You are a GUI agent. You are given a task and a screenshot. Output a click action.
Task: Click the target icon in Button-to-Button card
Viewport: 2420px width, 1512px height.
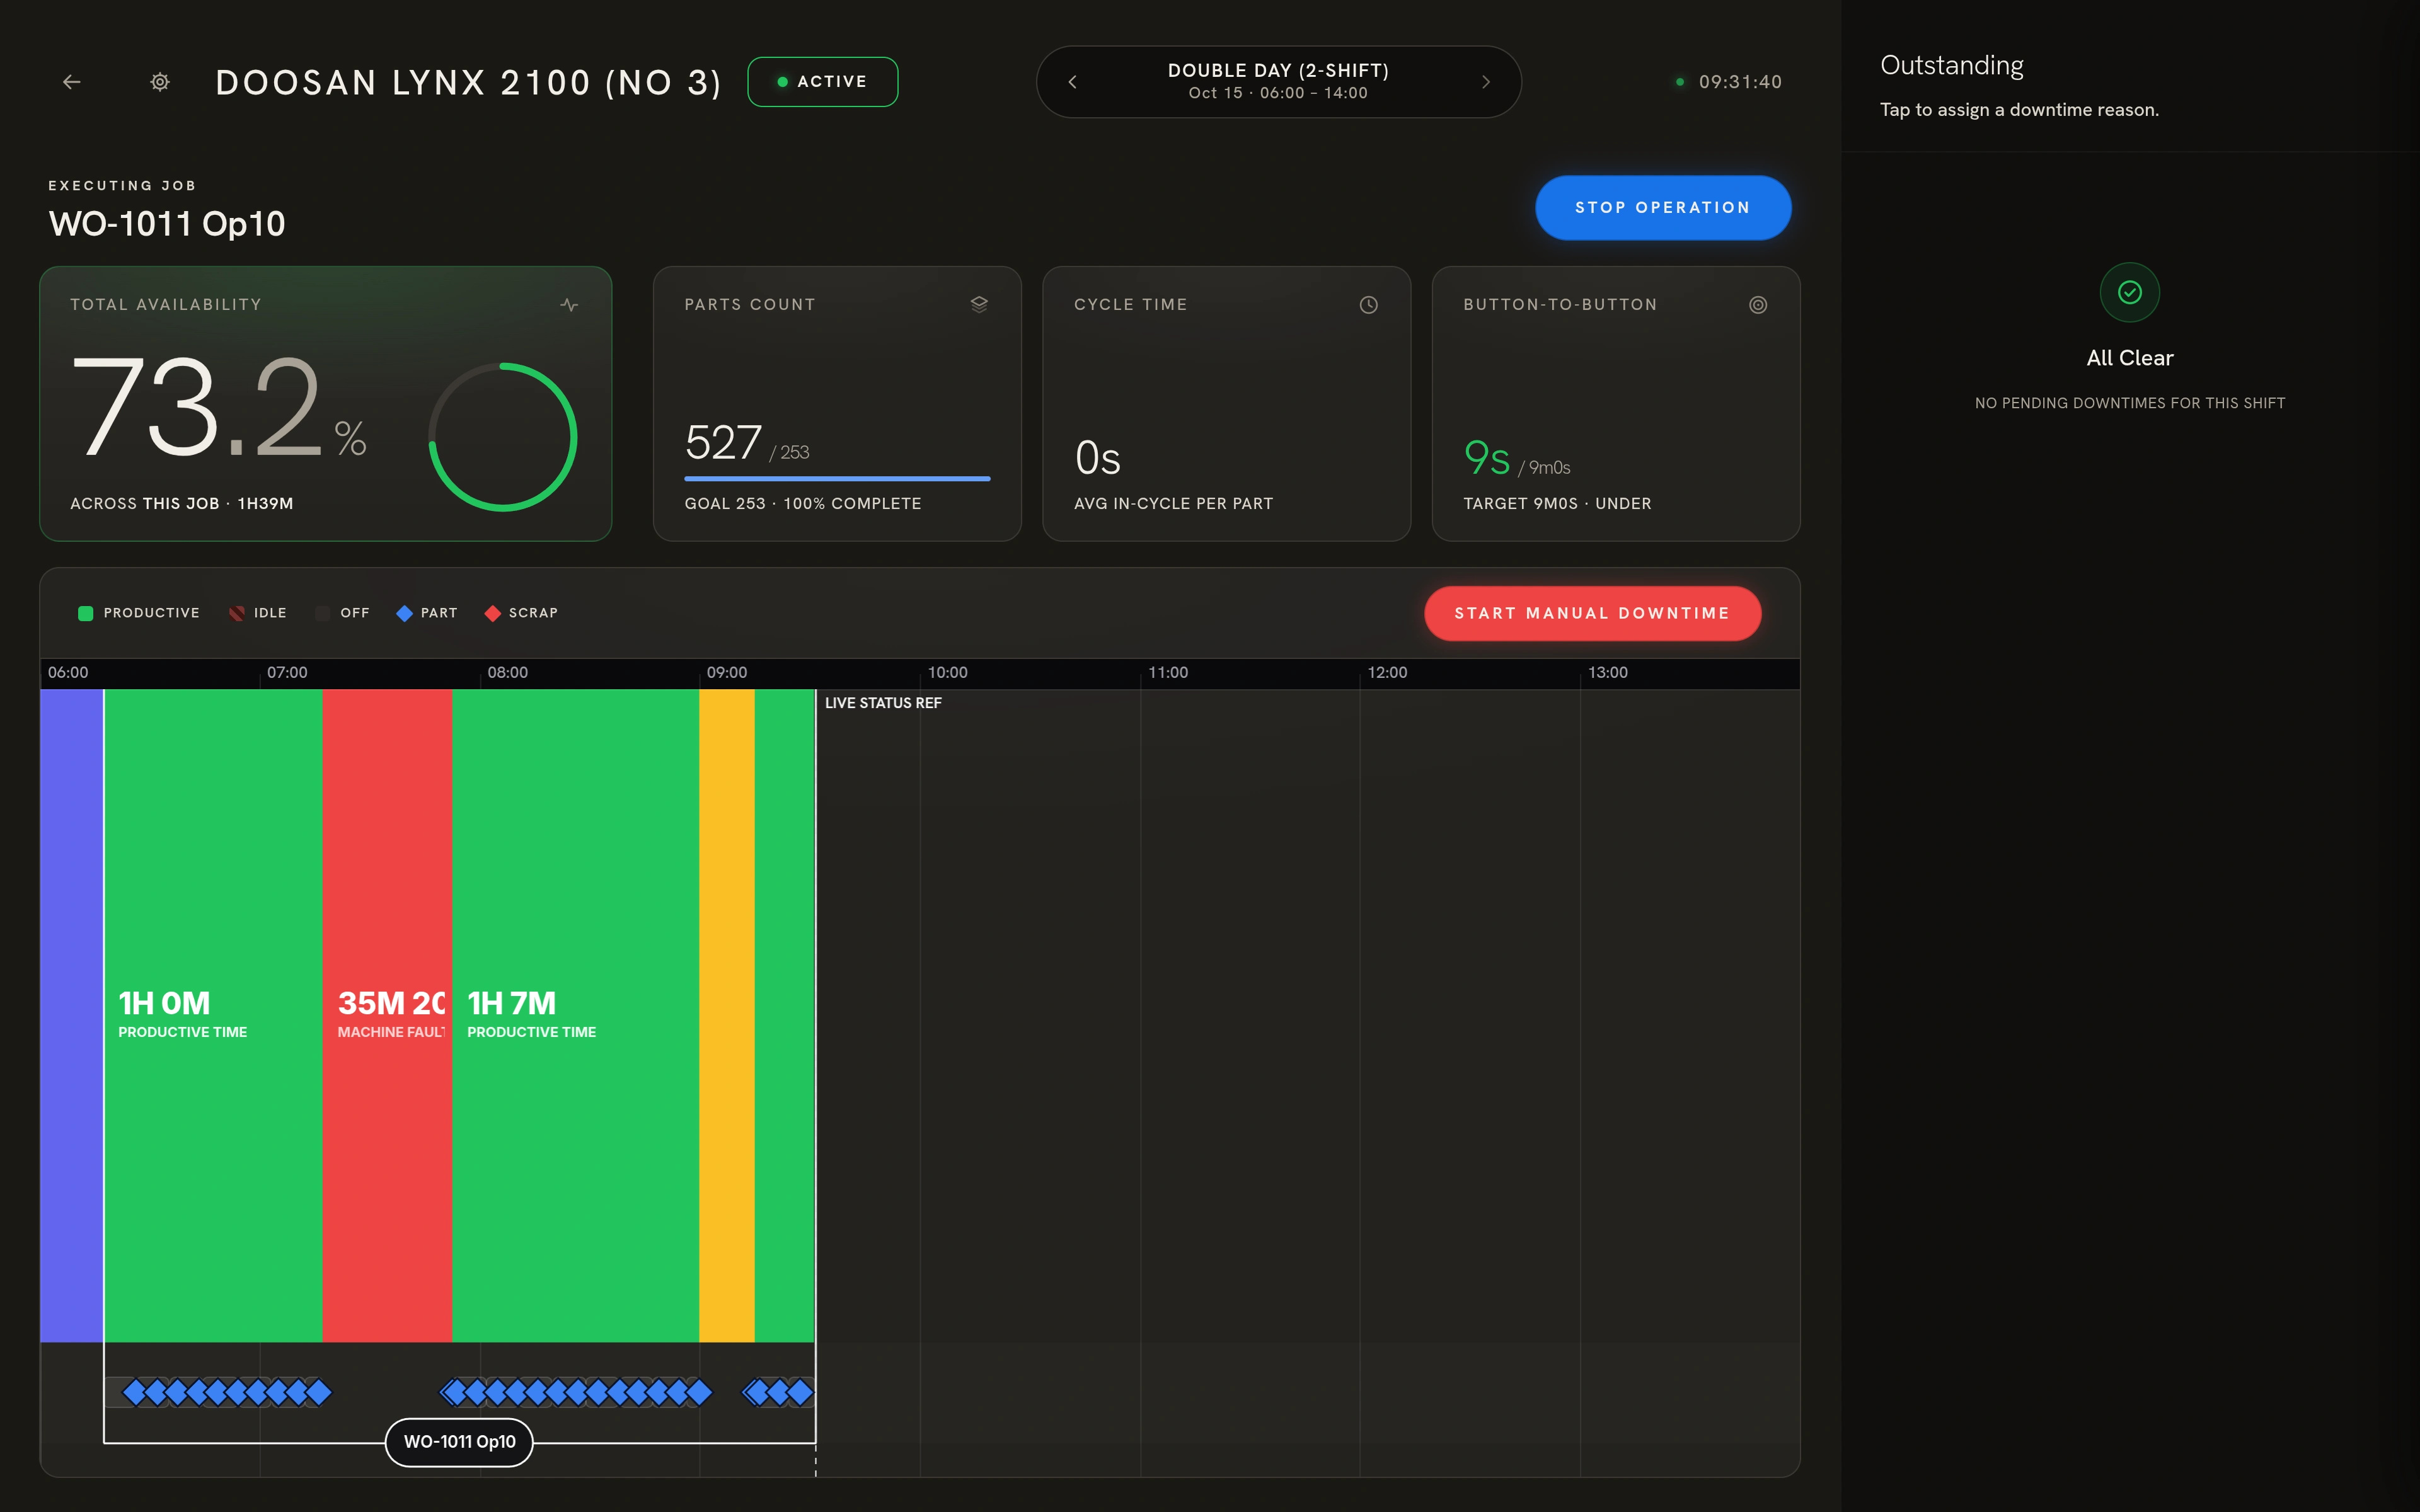pyautogui.click(x=1758, y=305)
